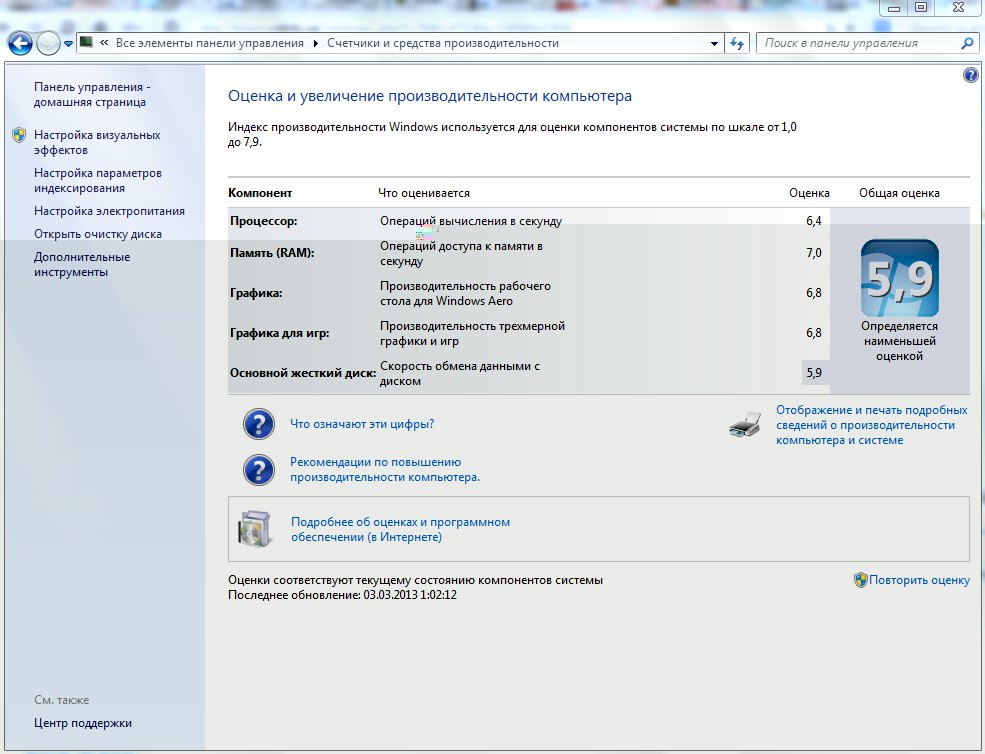985x754 pixels.
Task: Click the software box icon beside 'Подробнее об оценках'
Action: 254,529
